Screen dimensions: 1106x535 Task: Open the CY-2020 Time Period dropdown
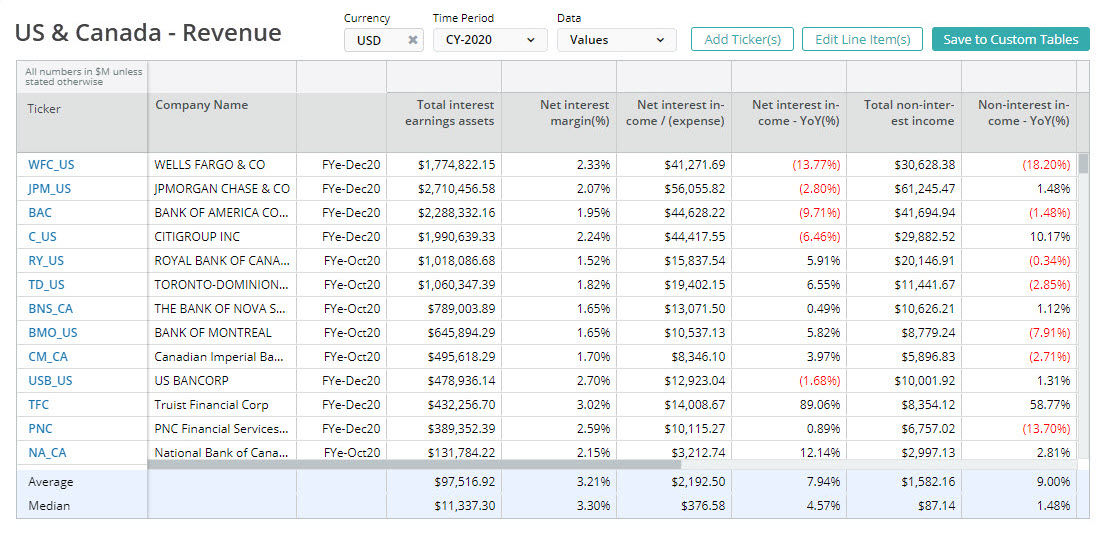click(490, 40)
